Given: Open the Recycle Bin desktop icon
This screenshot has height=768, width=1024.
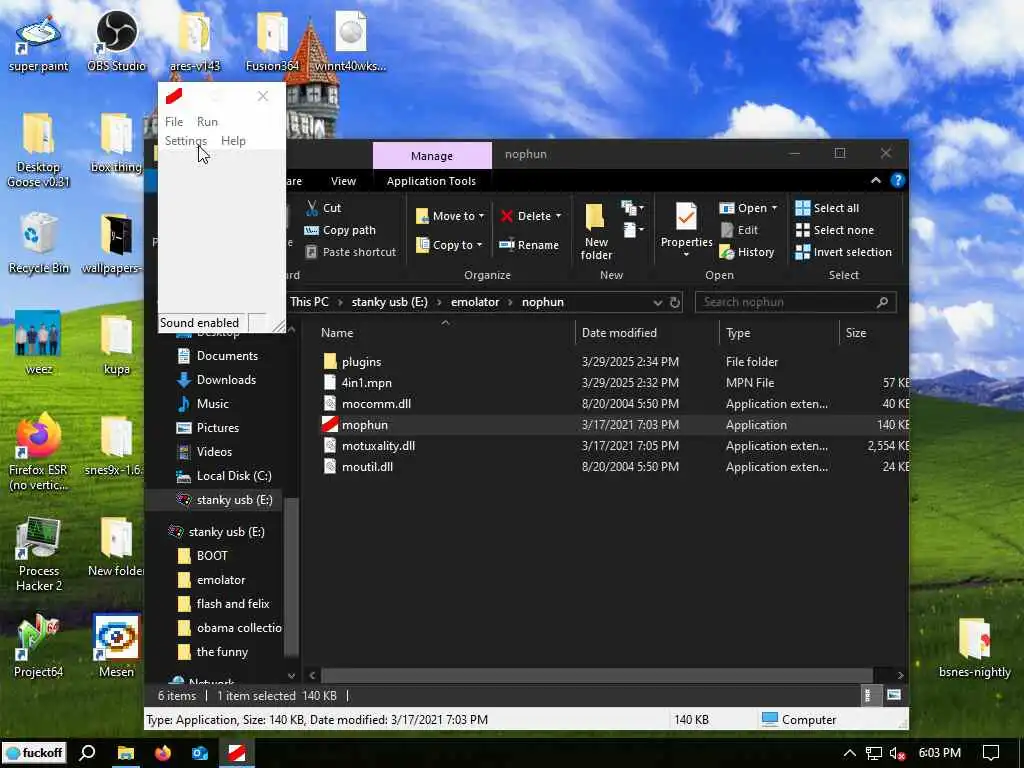Looking at the screenshot, I should pos(39,244).
